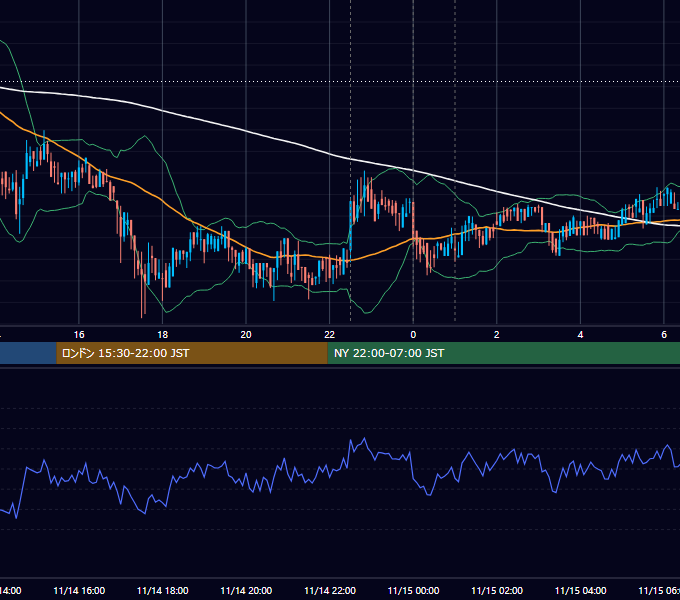Screen dimensions: 680x600
Task: Select the NY 22:00-07:00 JST session bar
Action: pyautogui.click(x=503, y=353)
